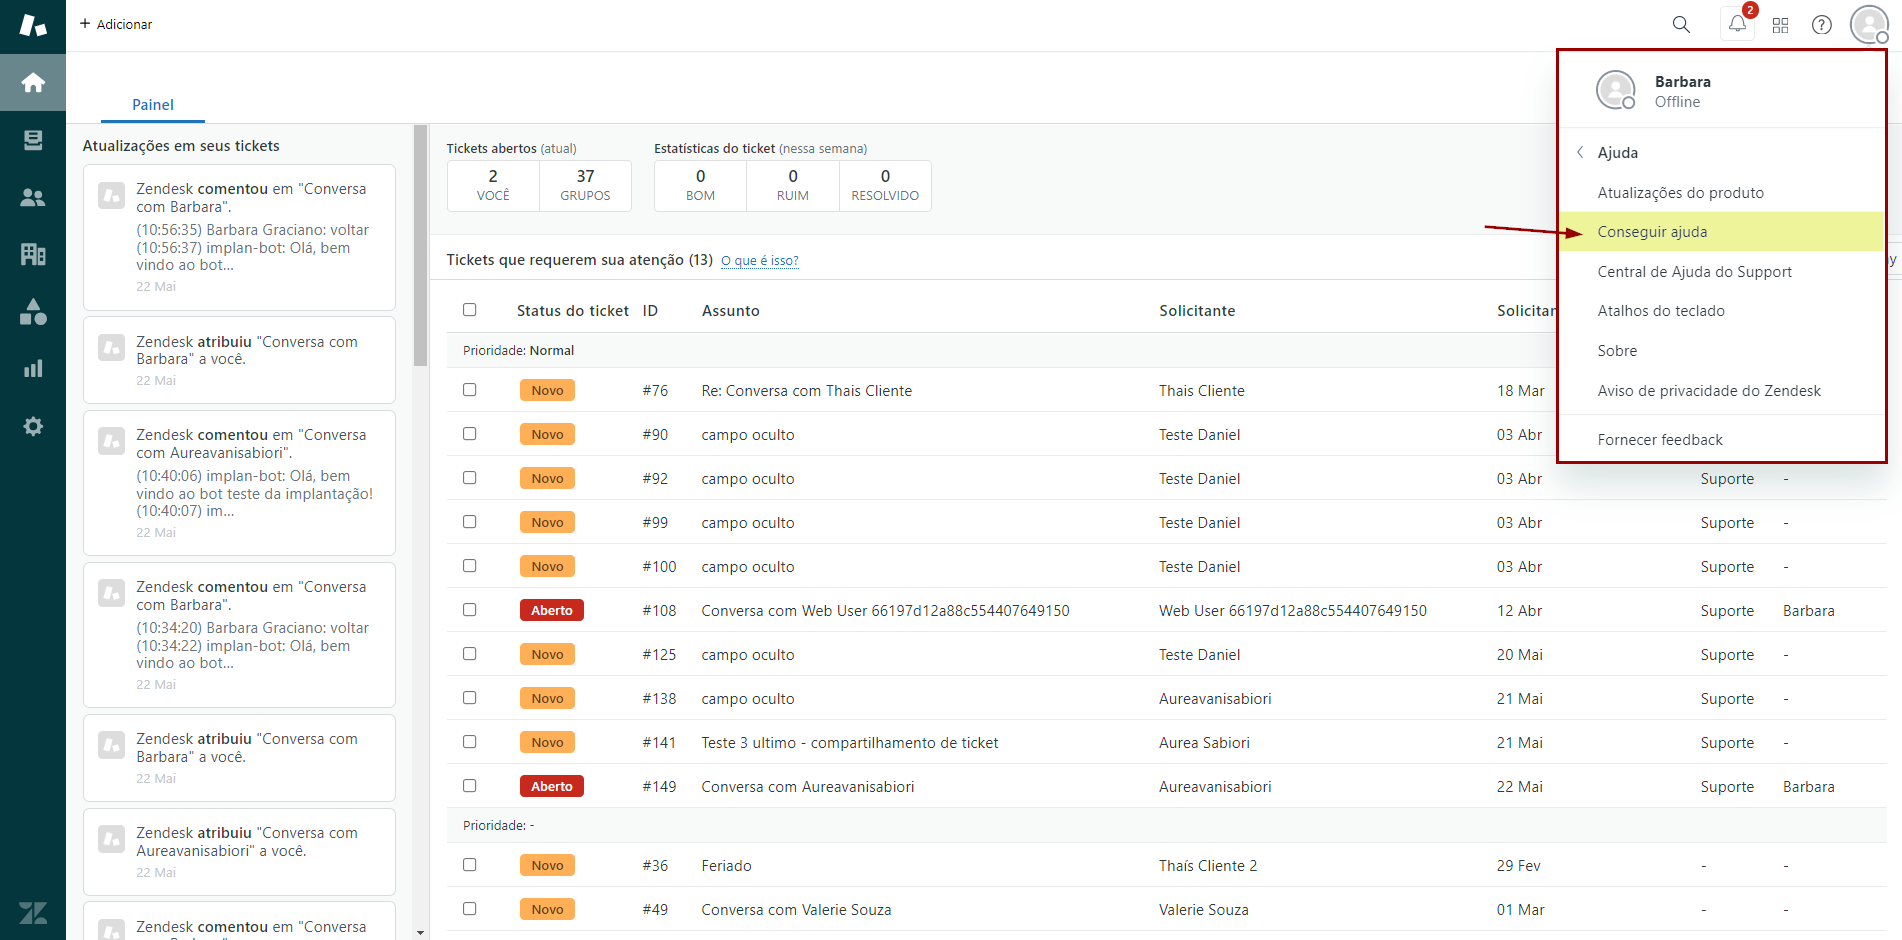Click the search magnifier icon

[1681, 25]
